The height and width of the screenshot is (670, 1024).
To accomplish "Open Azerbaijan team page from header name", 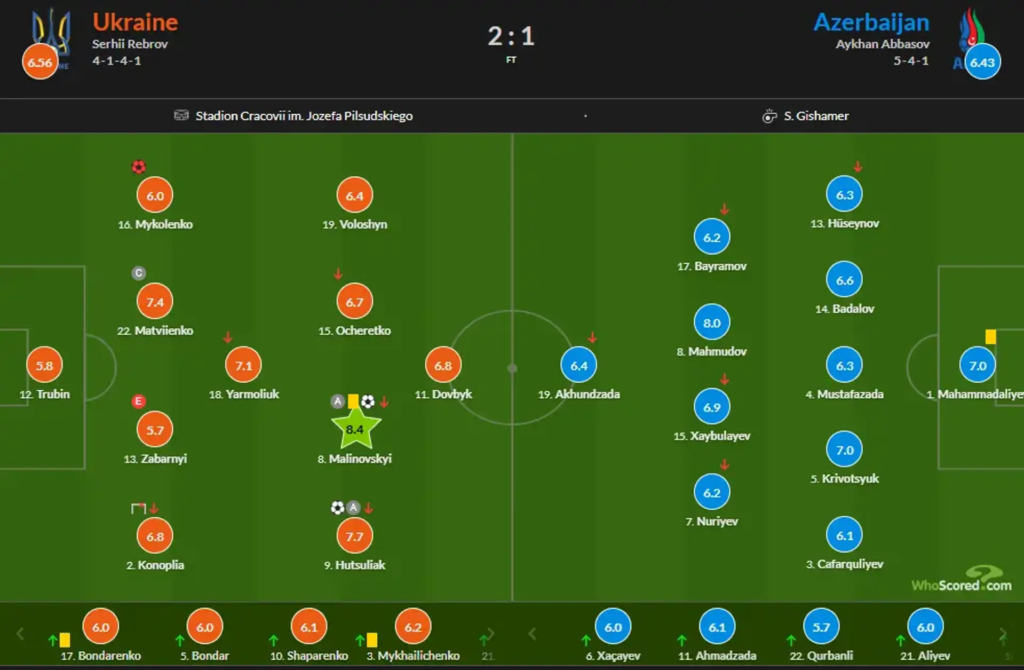I will (871, 21).
